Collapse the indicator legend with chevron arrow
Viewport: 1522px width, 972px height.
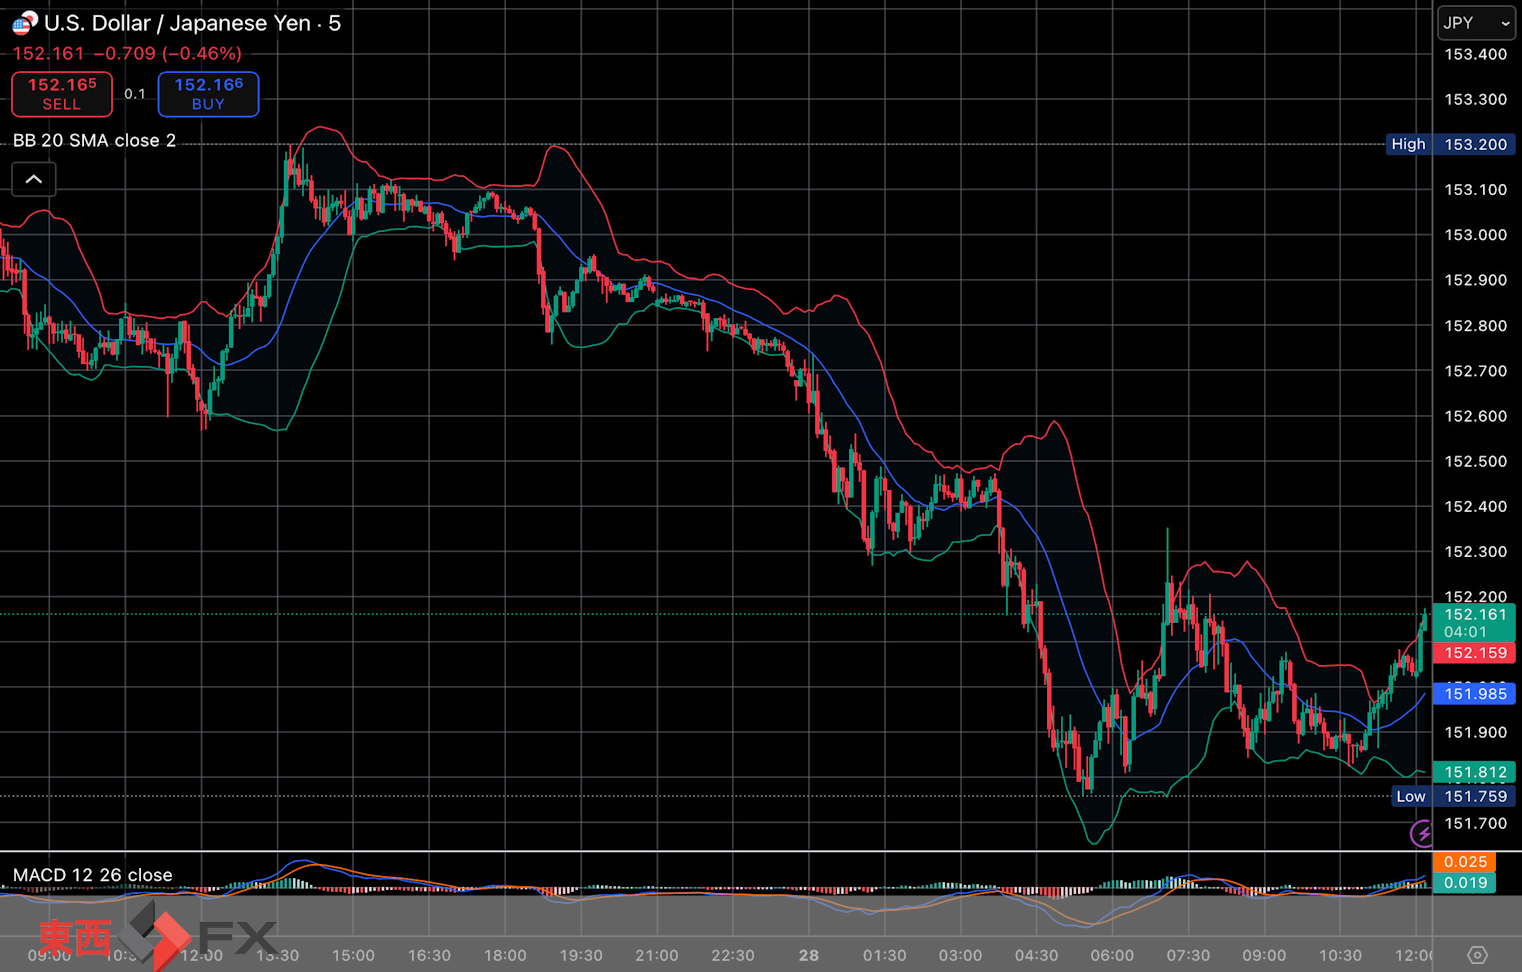(x=34, y=179)
